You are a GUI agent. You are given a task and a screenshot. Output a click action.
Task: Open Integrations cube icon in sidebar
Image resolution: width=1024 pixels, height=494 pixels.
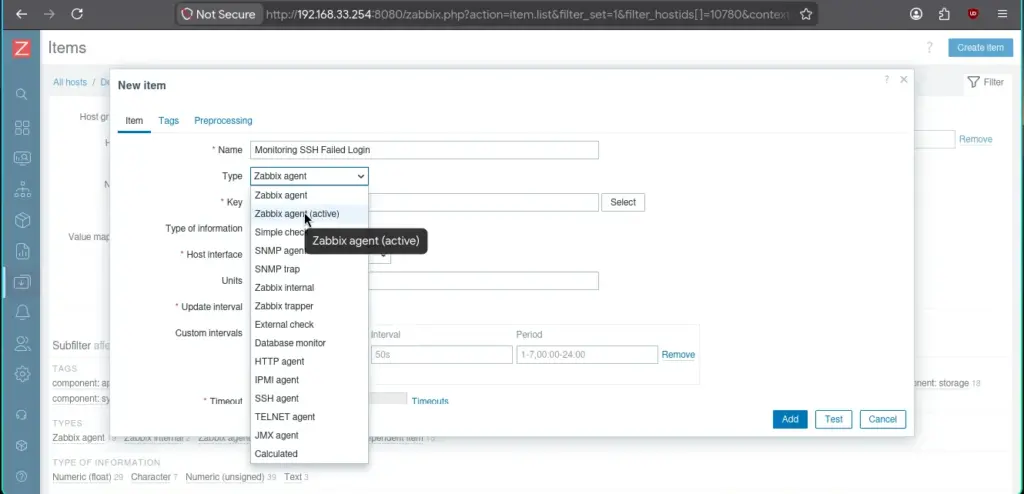tap(22, 446)
